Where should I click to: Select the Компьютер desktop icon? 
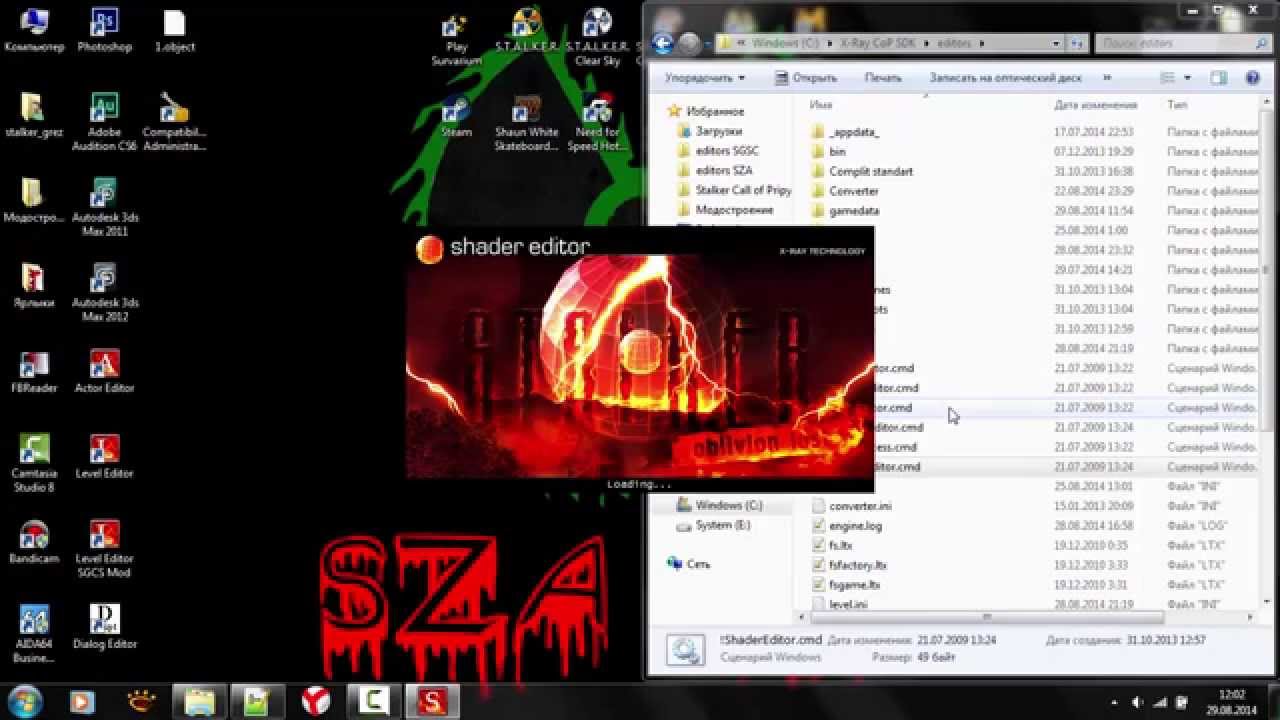(x=34, y=30)
